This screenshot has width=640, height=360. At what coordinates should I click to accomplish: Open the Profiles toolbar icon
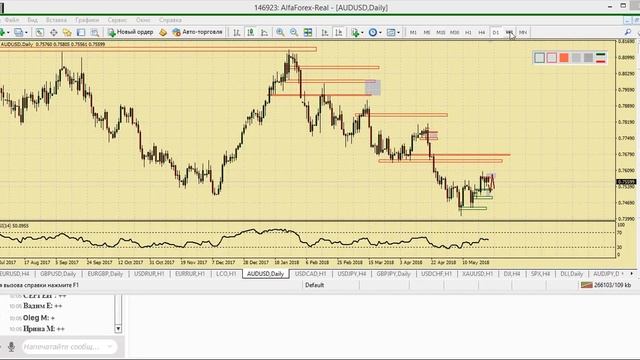[x=18, y=32]
